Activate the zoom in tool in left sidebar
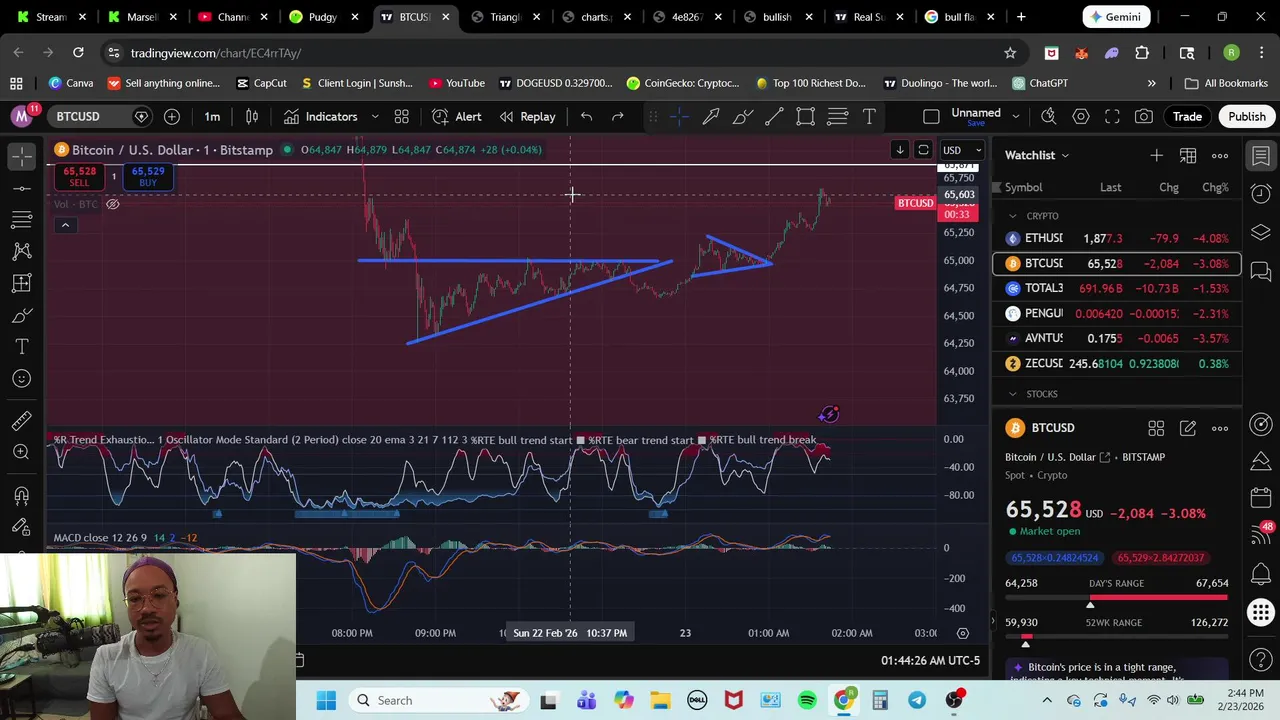This screenshot has width=1280, height=720. [x=21, y=453]
